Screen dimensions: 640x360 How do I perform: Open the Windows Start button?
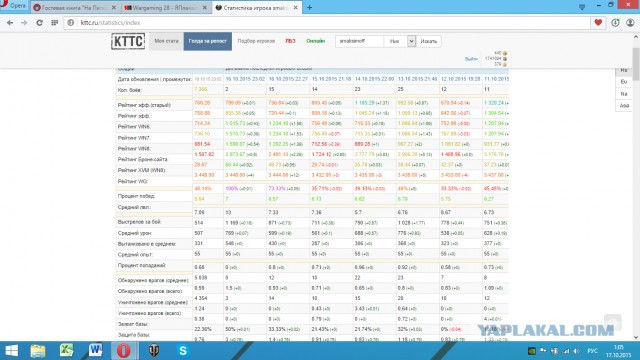11,351
